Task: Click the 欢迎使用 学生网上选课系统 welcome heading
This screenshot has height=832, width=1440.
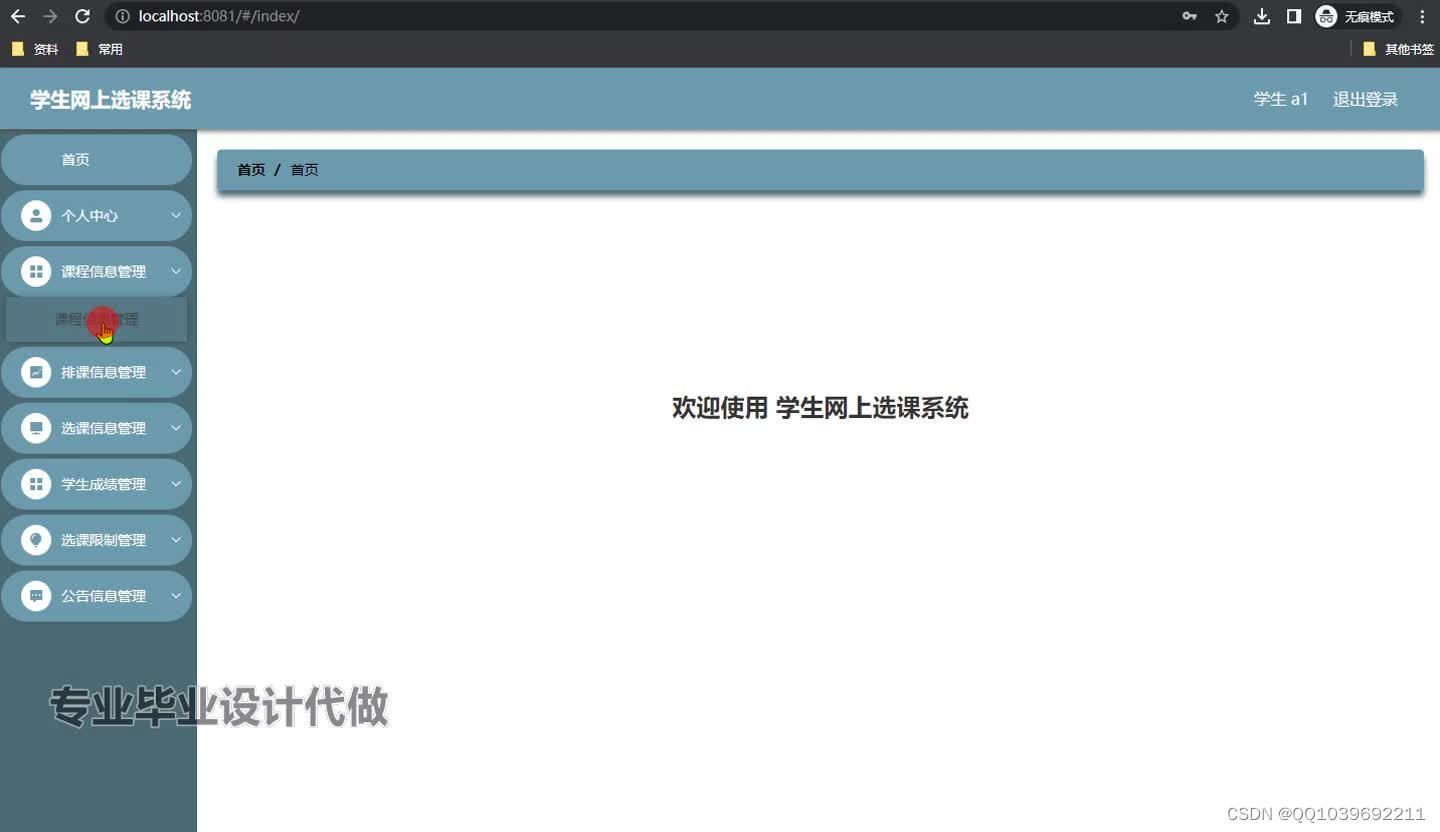Action: [820, 408]
